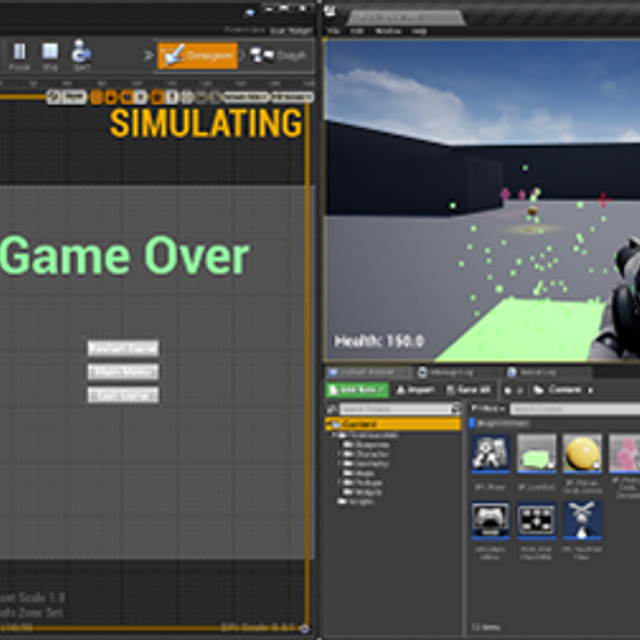Open the Filters dropdown
640x640 pixels.
coord(488,409)
